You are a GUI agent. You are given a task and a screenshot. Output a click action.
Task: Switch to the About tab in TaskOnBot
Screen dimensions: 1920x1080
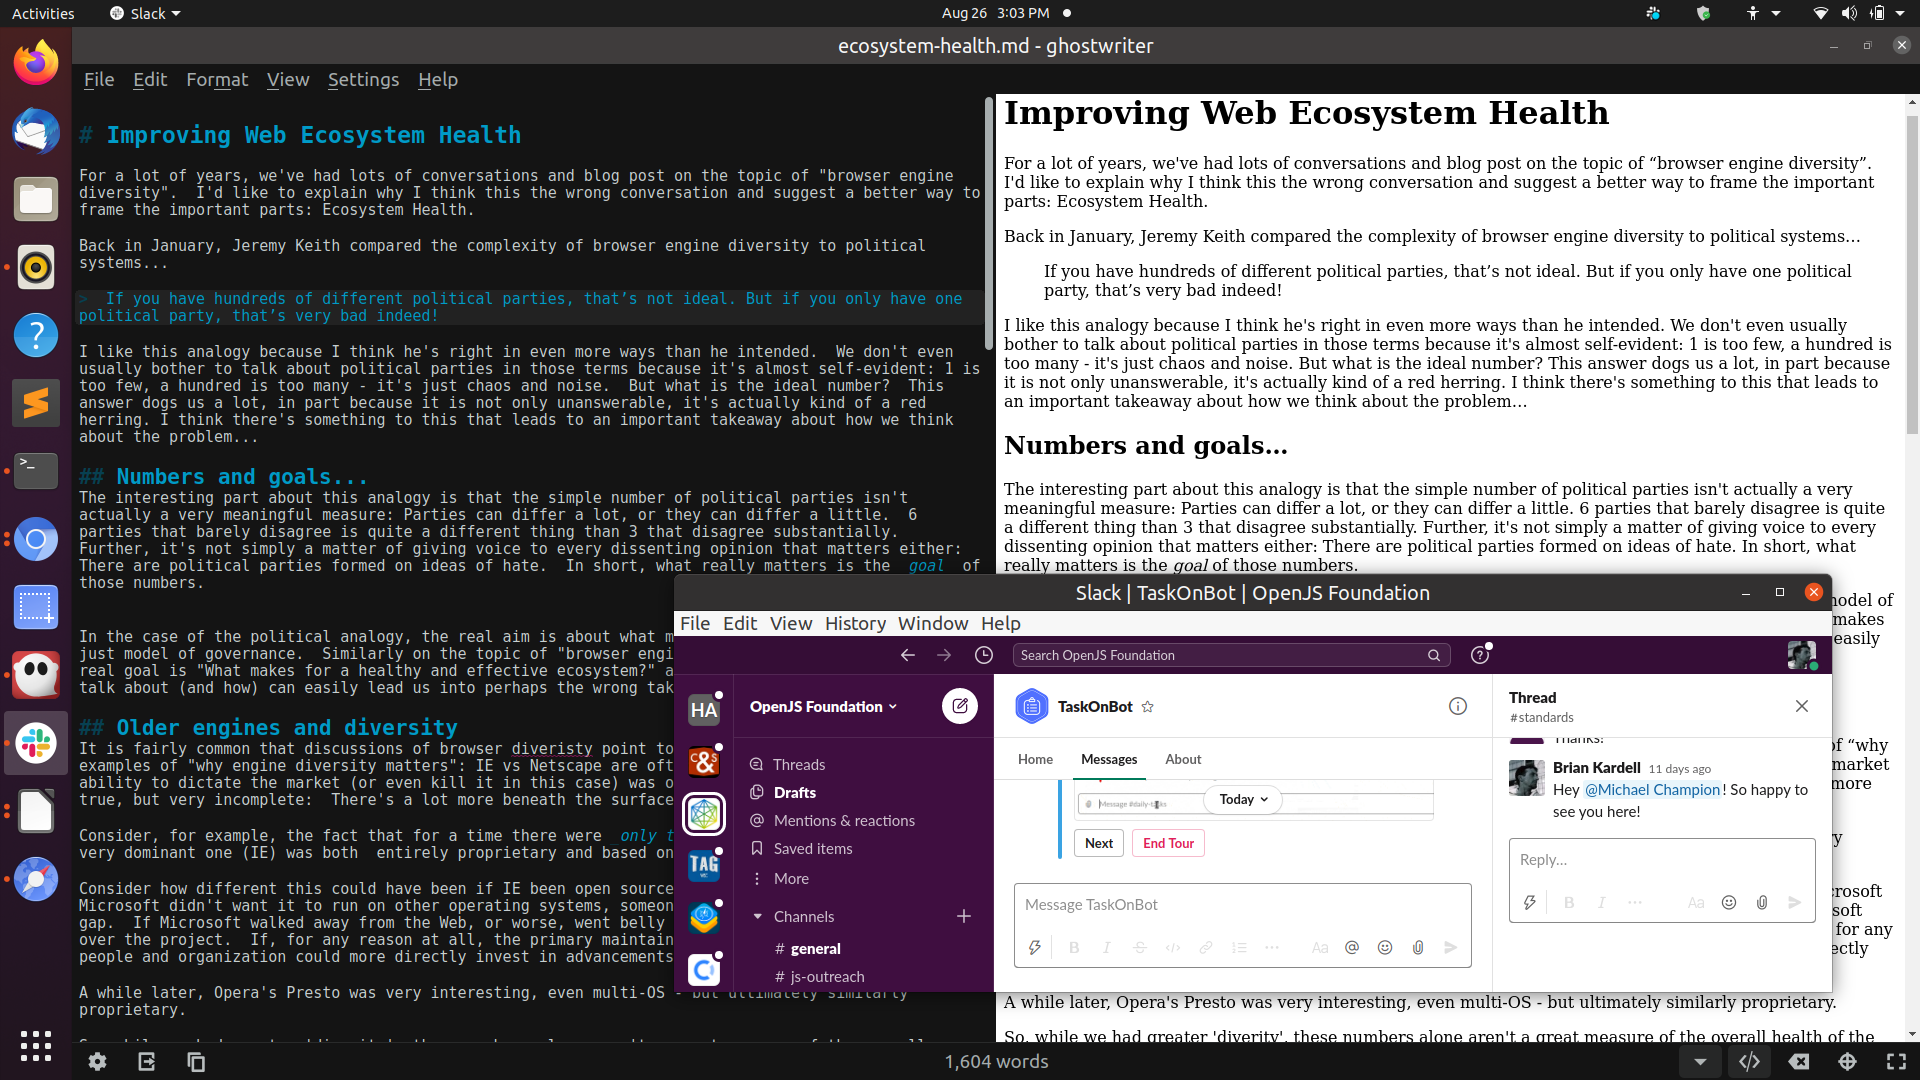tap(1182, 759)
